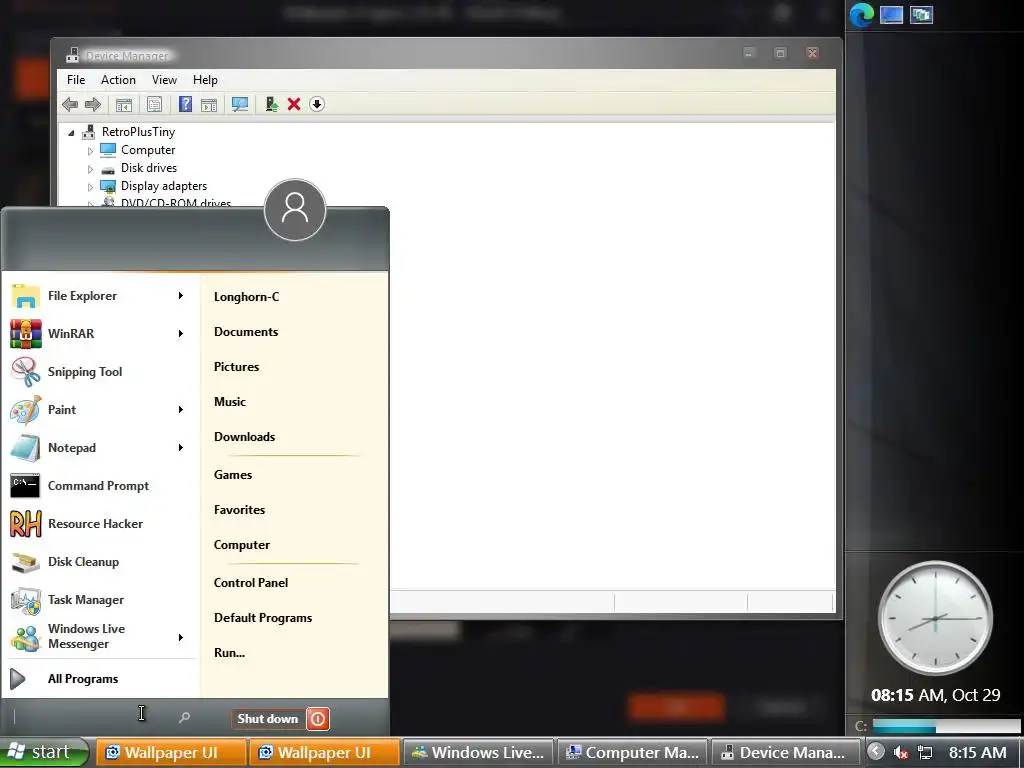Click Run... in Start menu
The height and width of the screenshot is (768, 1024).
coord(229,653)
